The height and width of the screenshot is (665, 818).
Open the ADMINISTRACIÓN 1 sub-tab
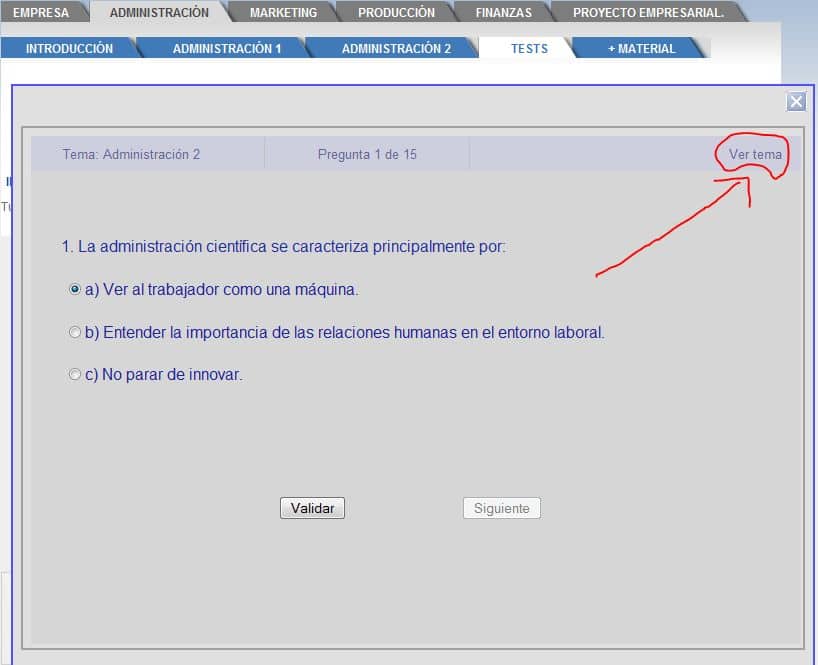pyautogui.click(x=227, y=48)
